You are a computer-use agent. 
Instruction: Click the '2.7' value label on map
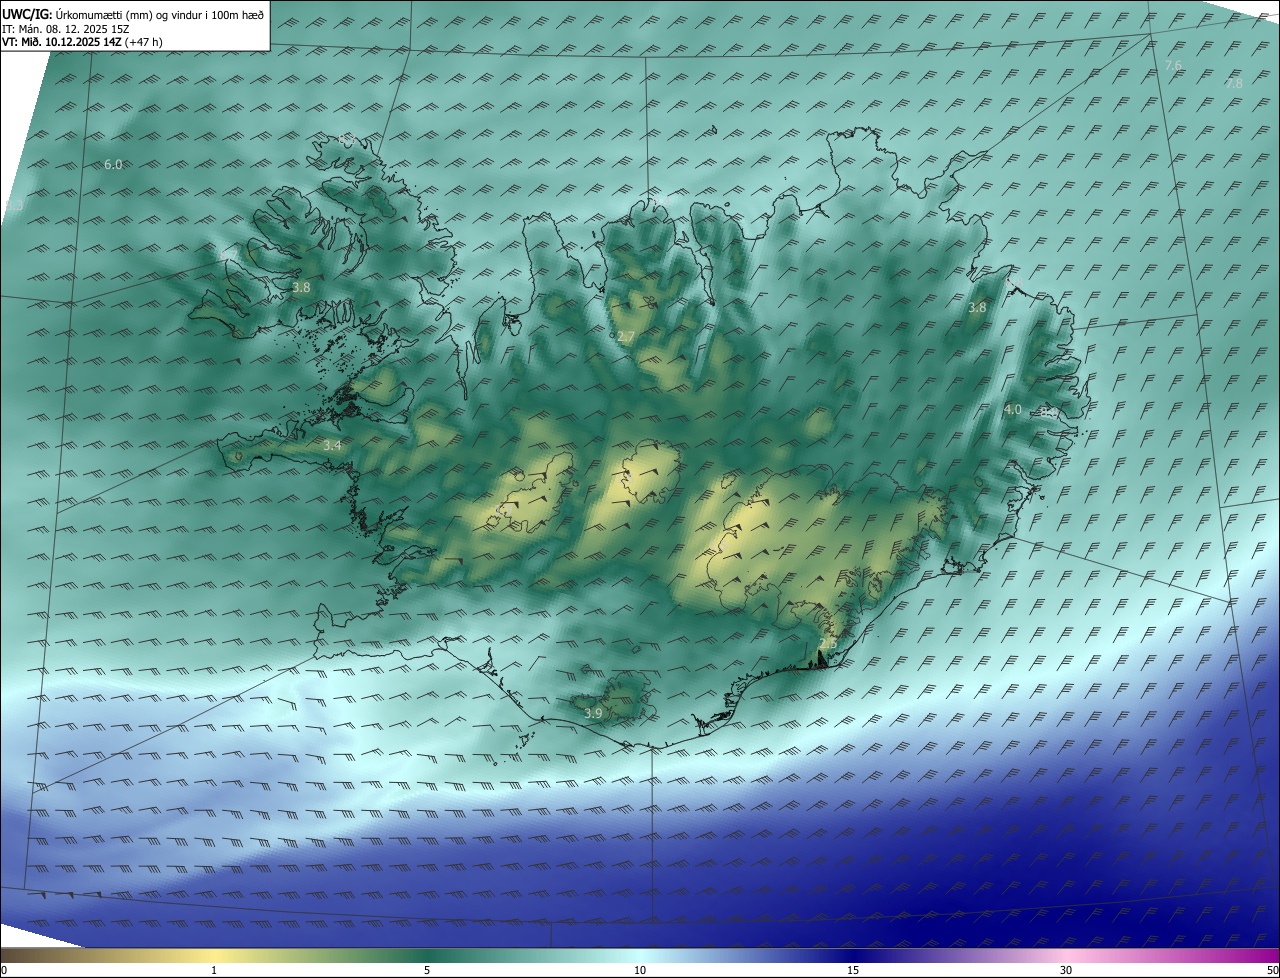(x=625, y=337)
